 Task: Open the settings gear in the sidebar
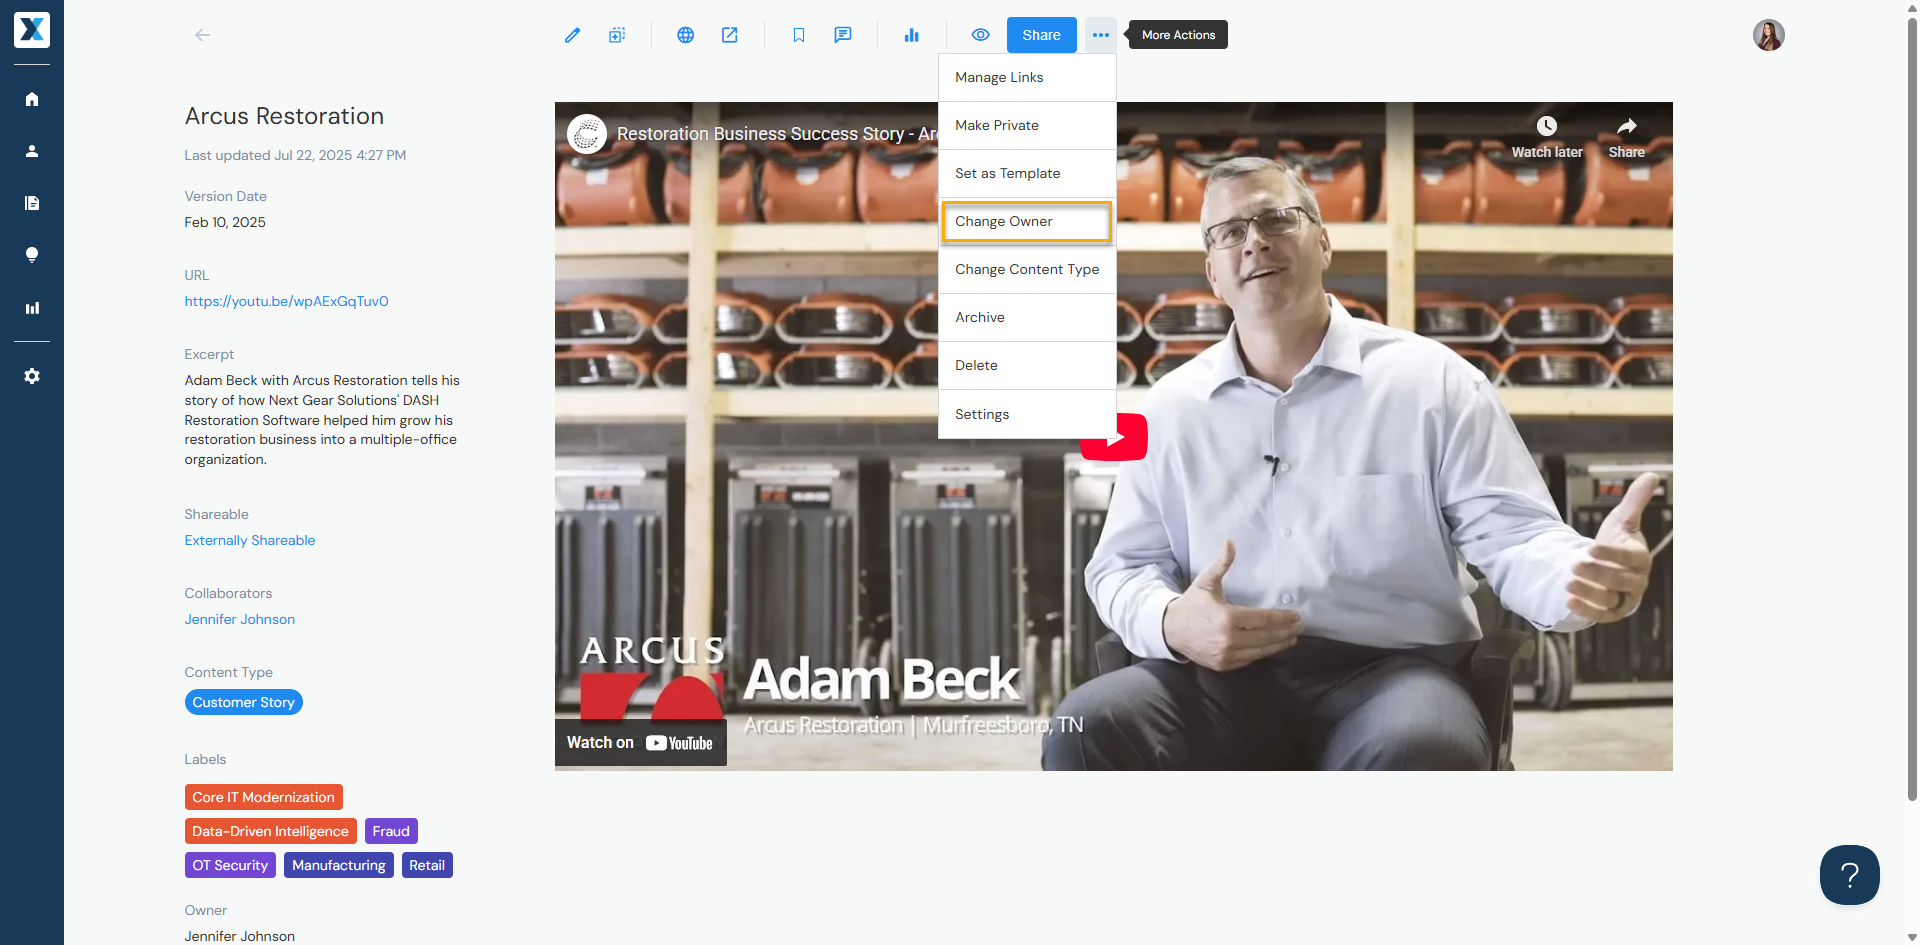point(32,376)
